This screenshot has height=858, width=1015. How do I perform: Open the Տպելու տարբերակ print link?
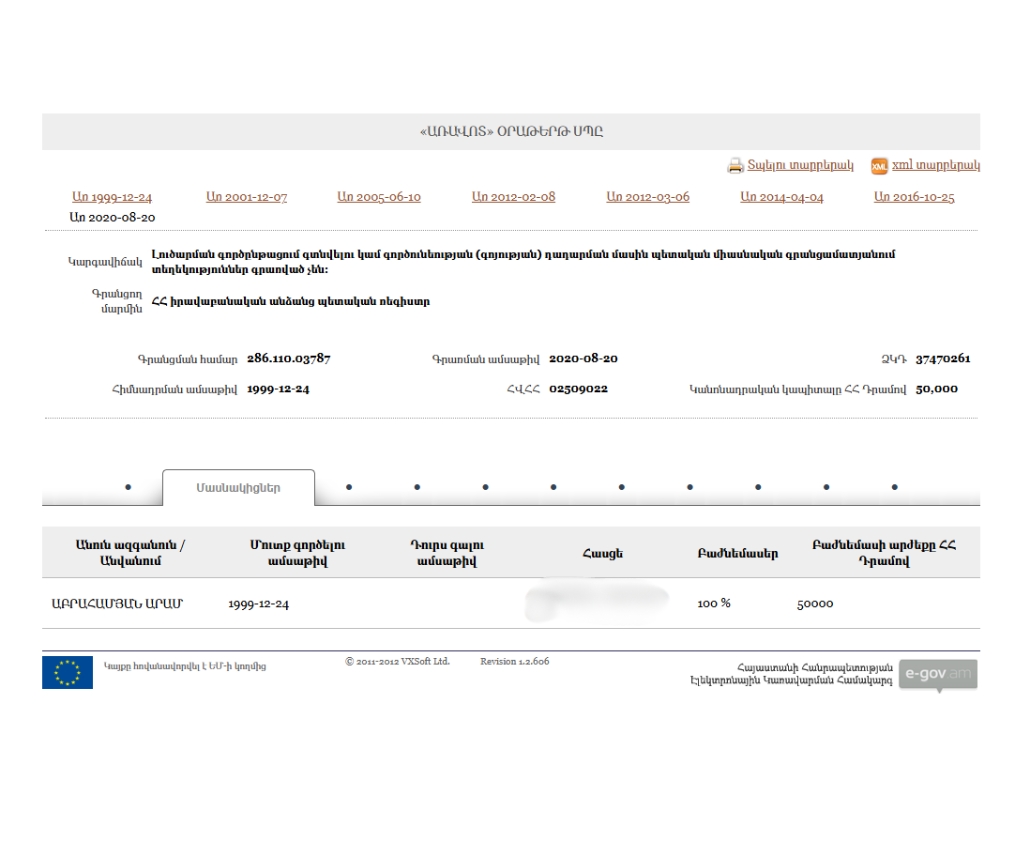pyautogui.click(x=800, y=166)
